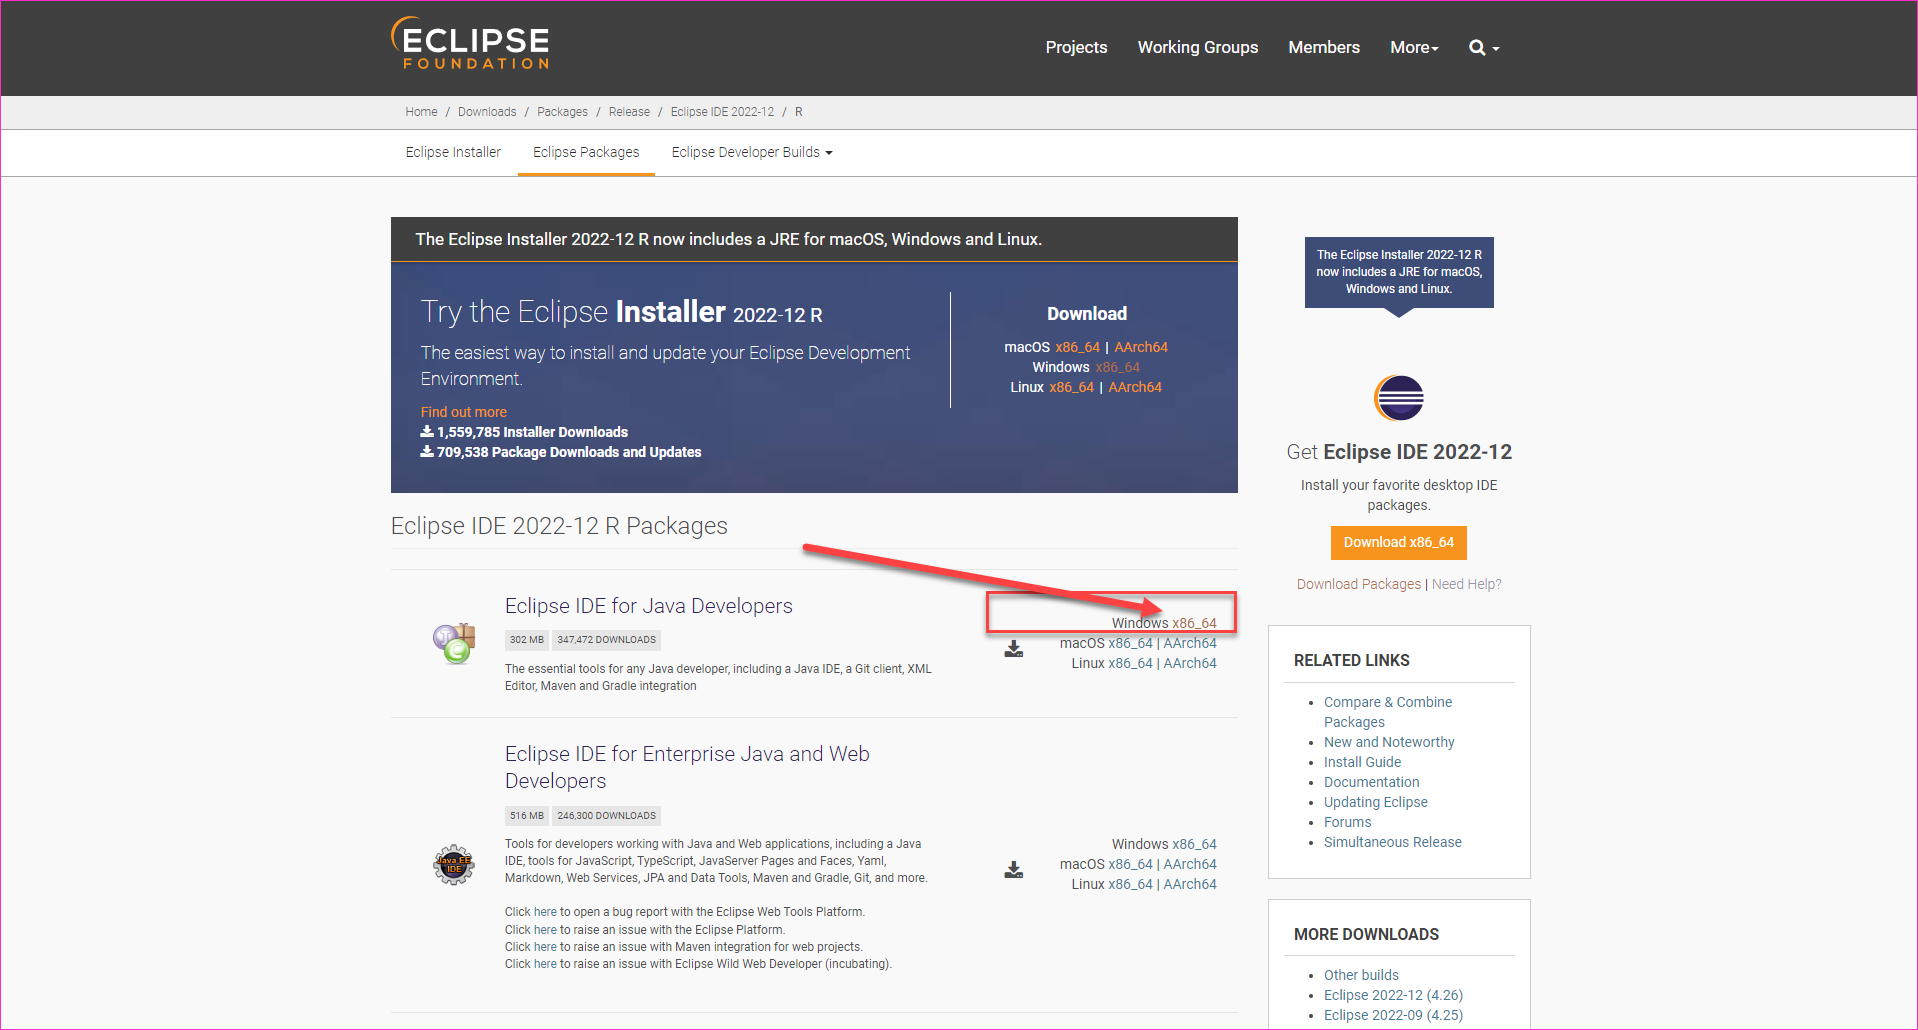Open the Members menu item
Image resolution: width=1918 pixels, height=1030 pixels.
click(x=1324, y=47)
